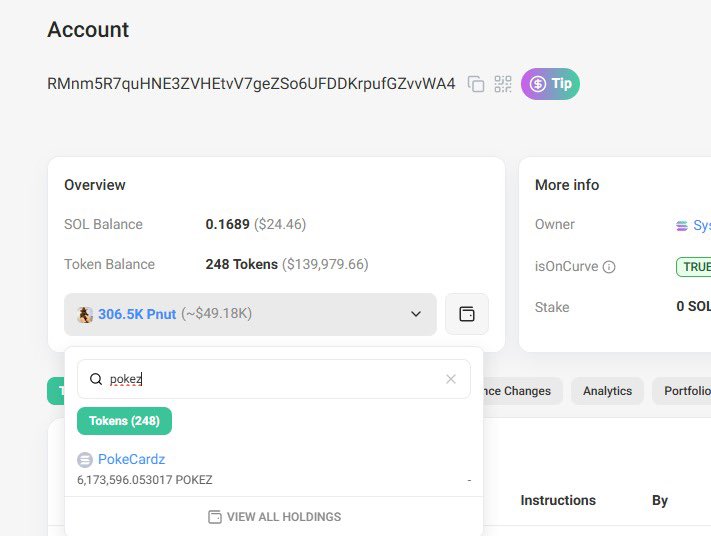The width and height of the screenshot is (711, 536).
Task: Copy the account address
Action: (476, 84)
